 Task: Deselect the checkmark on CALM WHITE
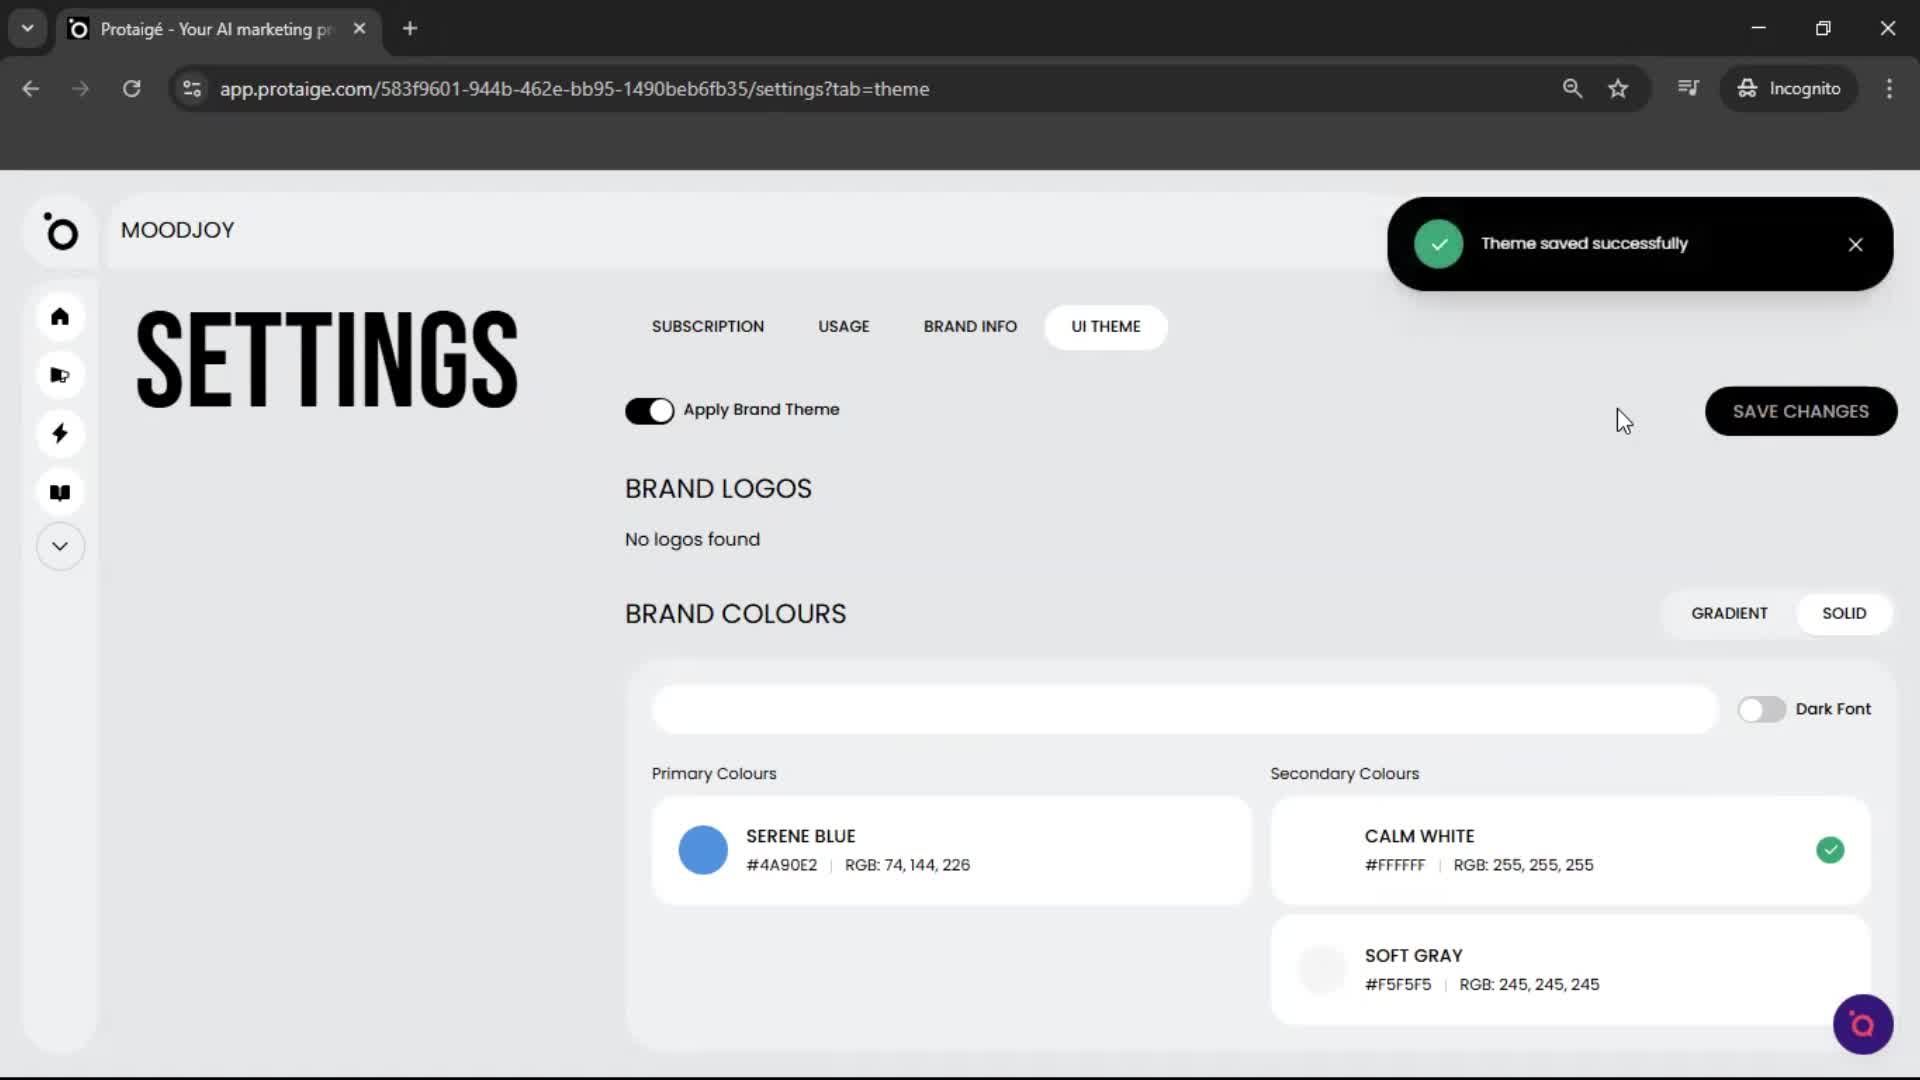pos(1831,849)
